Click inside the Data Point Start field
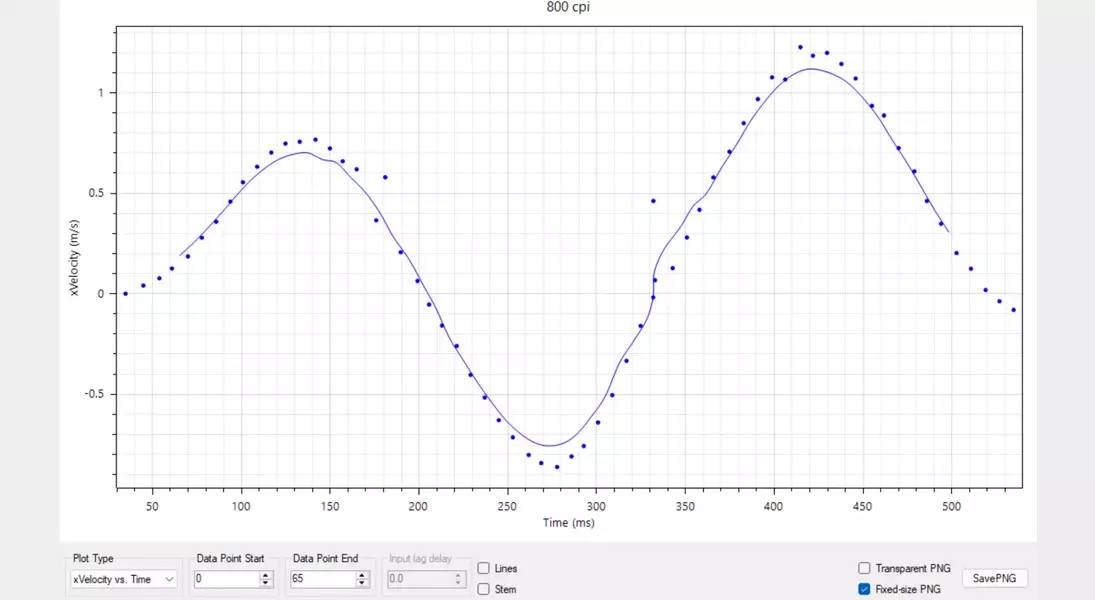This screenshot has width=1095, height=600. (x=226, y=579)
